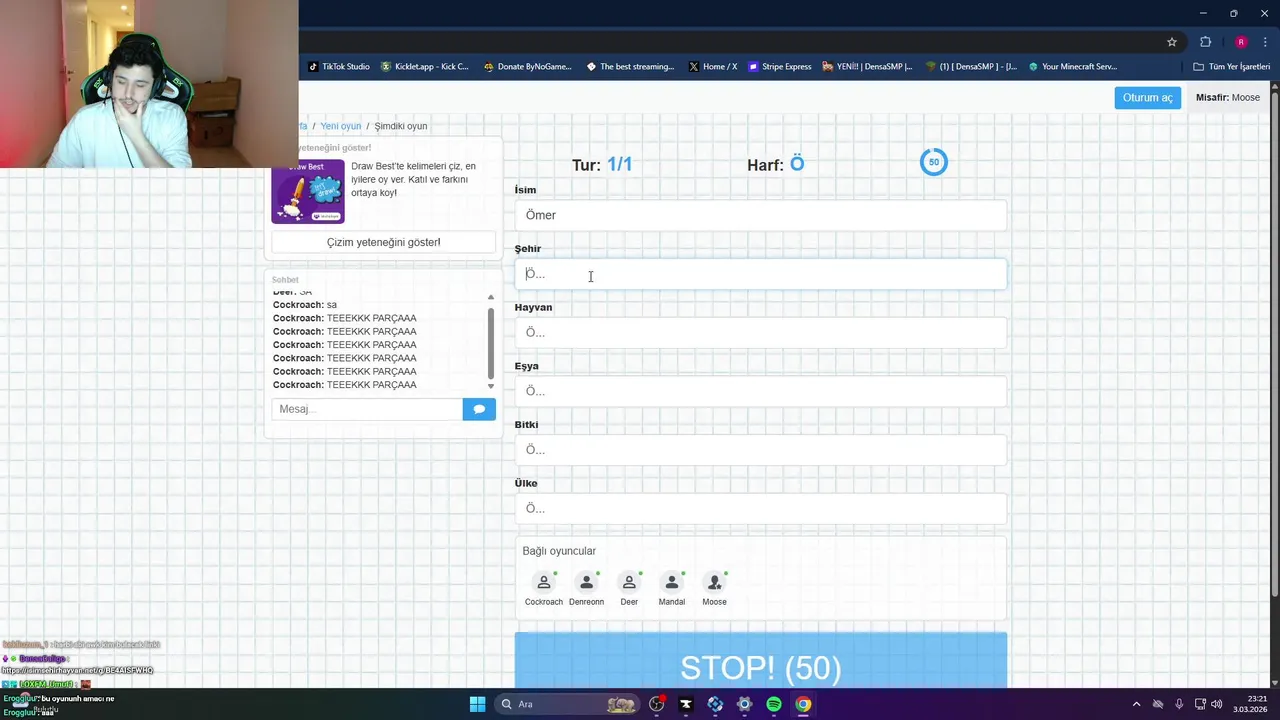Click the Draw Best ad thumbnail

pos(308,191)
